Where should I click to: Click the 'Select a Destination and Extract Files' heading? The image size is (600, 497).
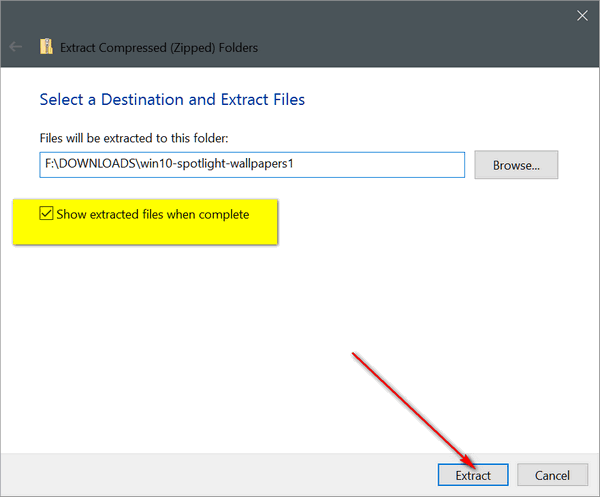point(172,99)
